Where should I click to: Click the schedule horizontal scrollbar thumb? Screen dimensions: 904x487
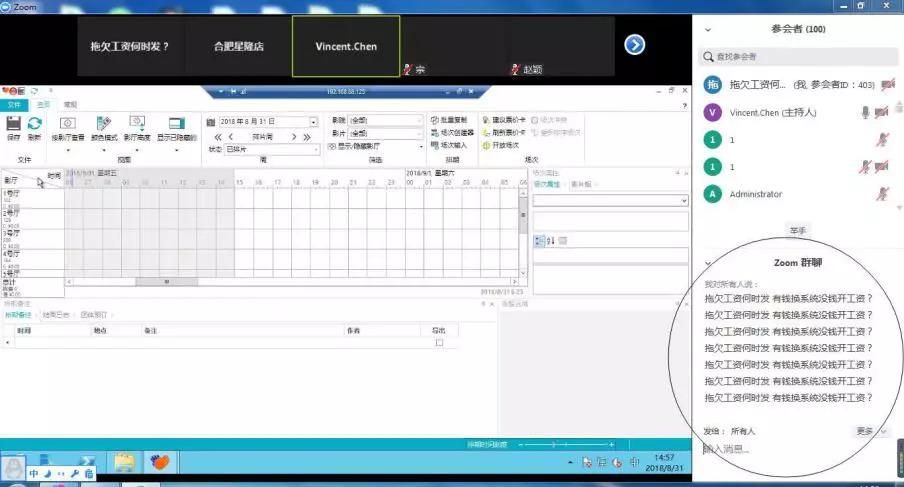pos(166,282)
